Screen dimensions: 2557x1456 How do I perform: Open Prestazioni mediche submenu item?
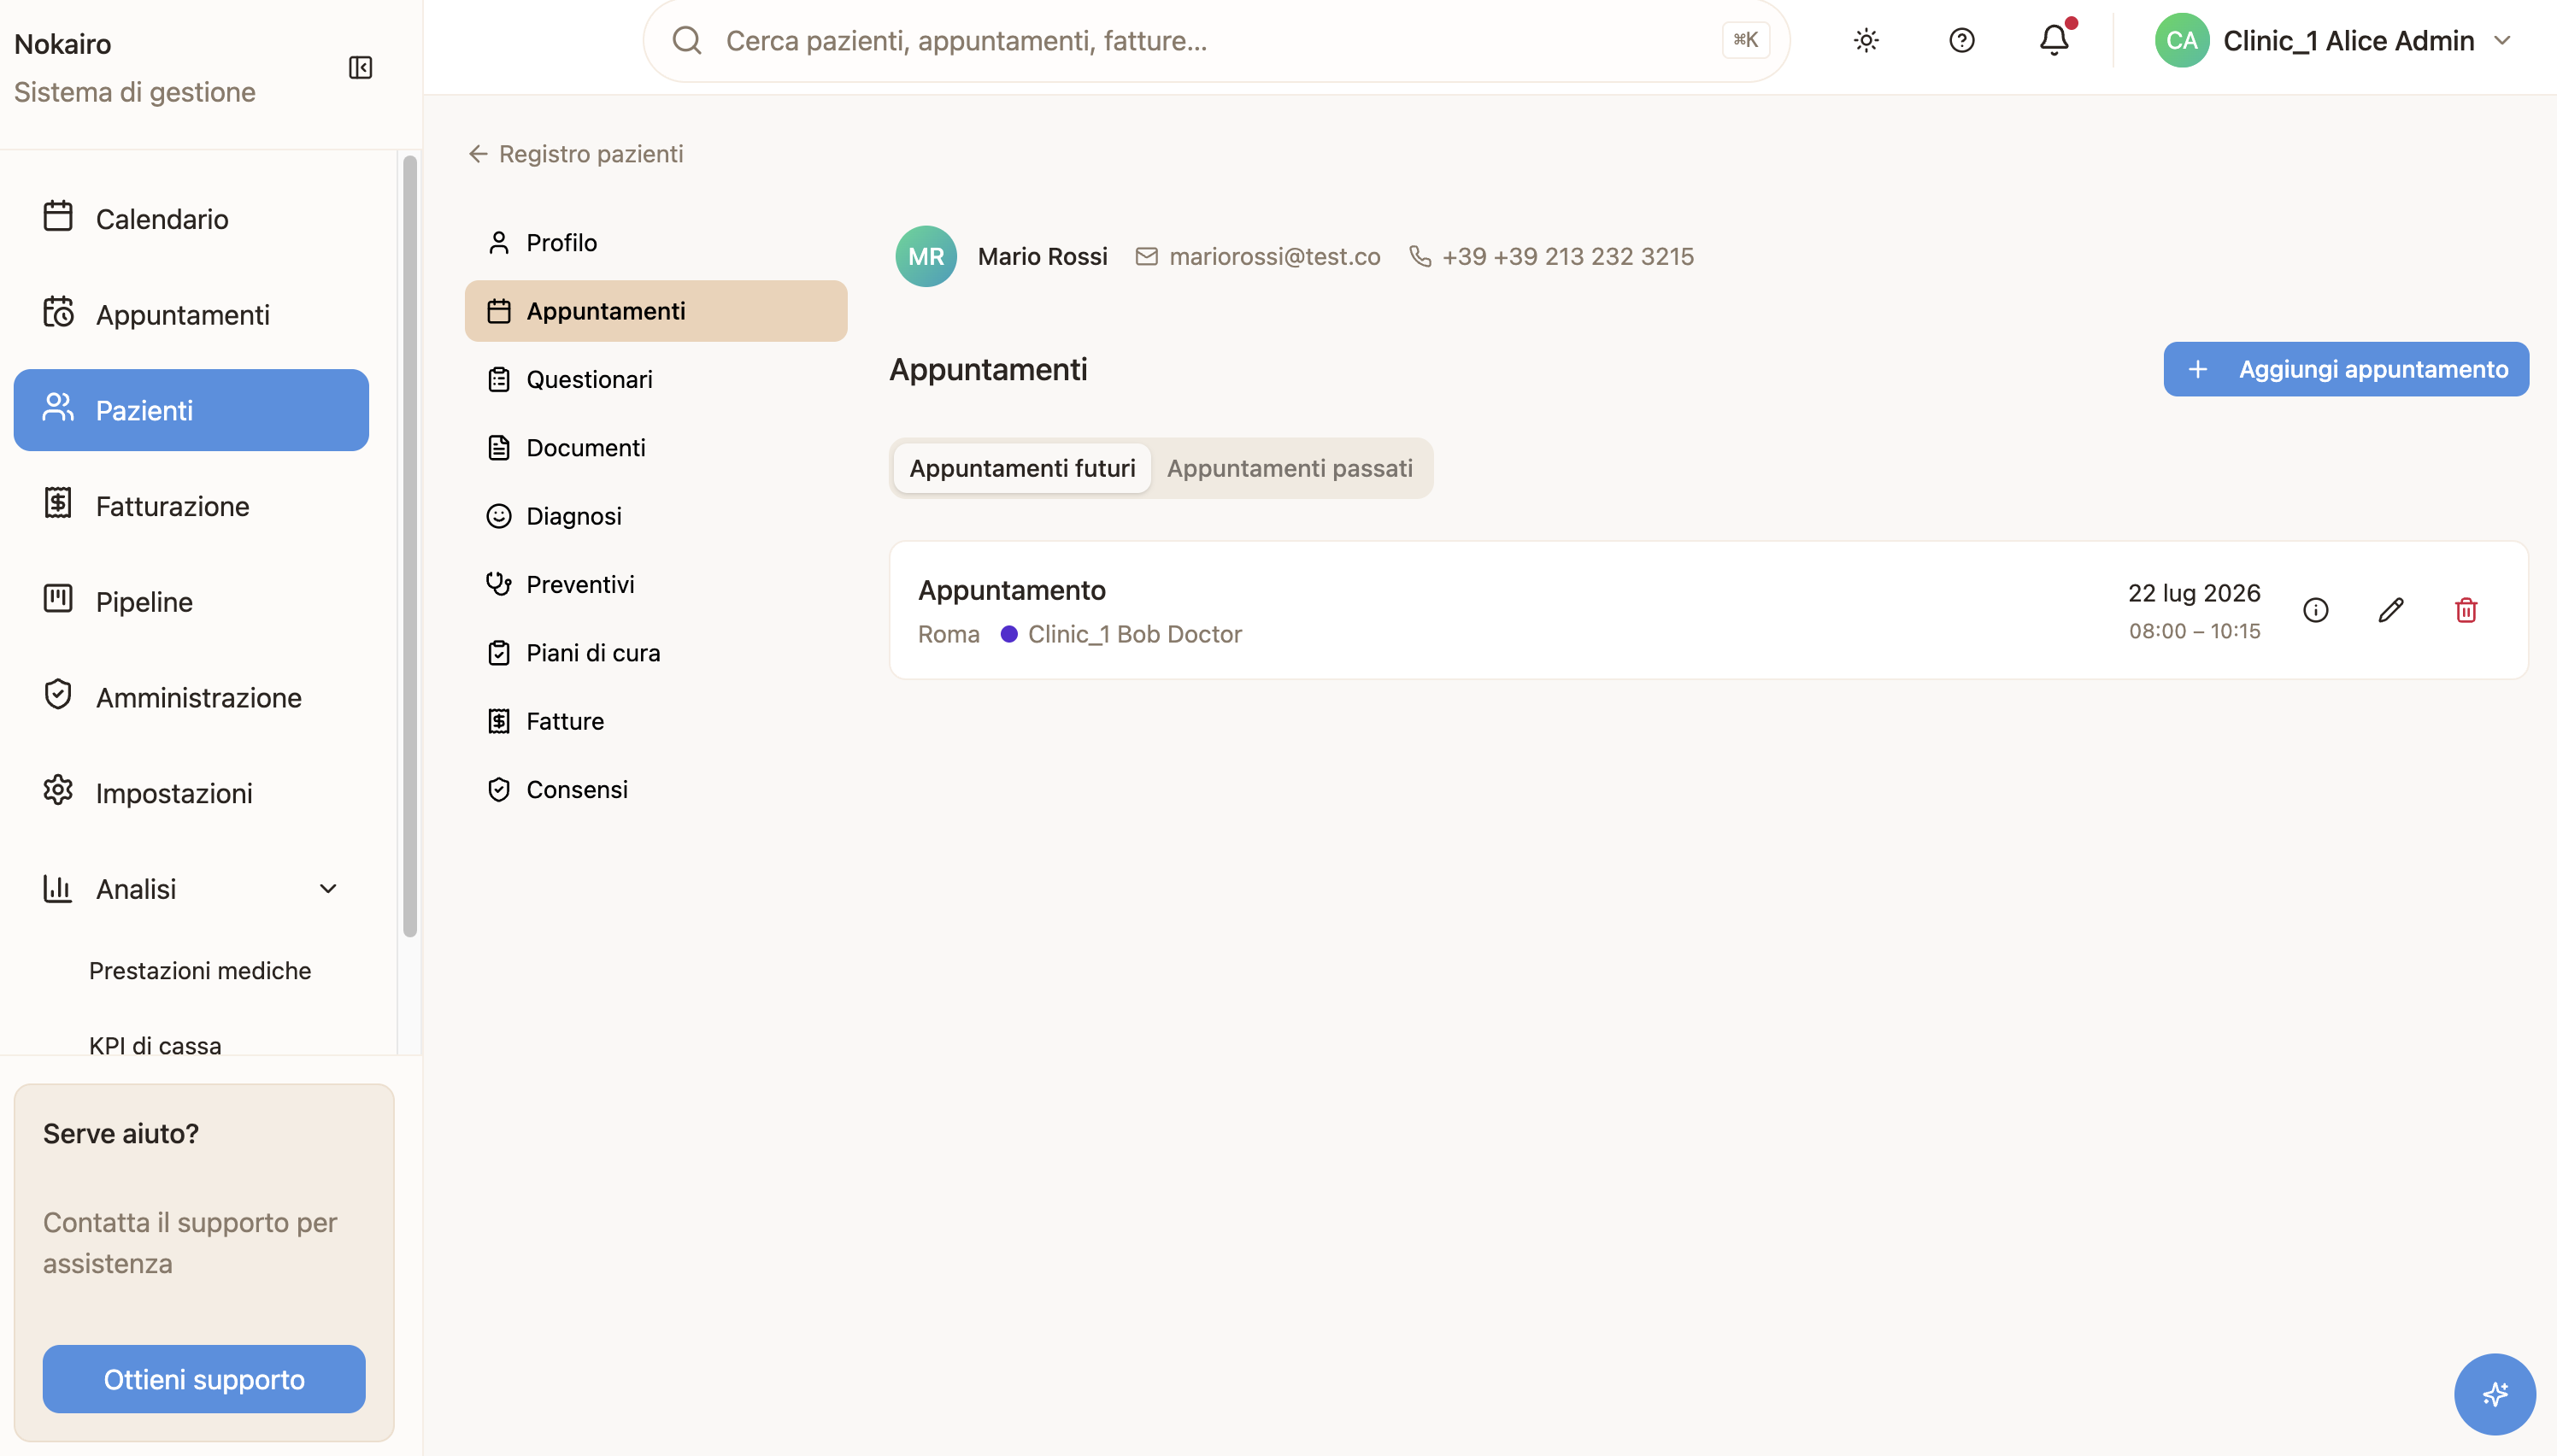coord(200,970)
